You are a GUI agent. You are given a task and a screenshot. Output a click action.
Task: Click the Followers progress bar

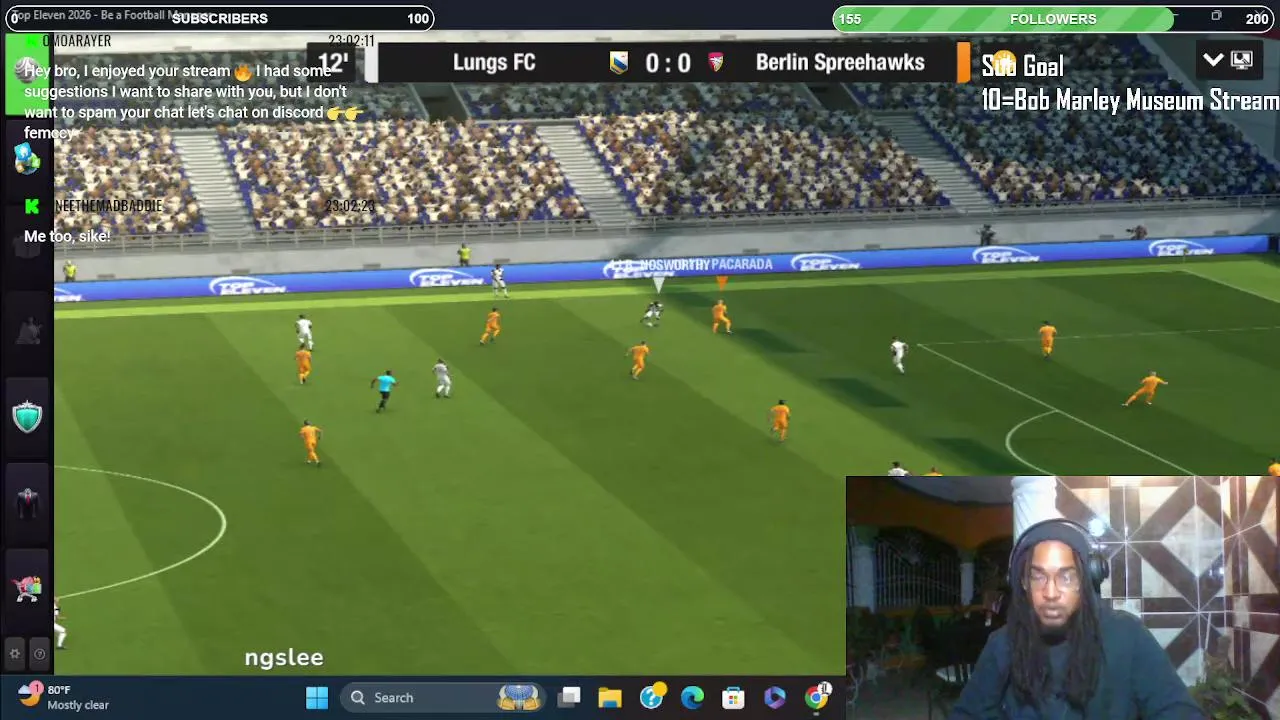1053,18
